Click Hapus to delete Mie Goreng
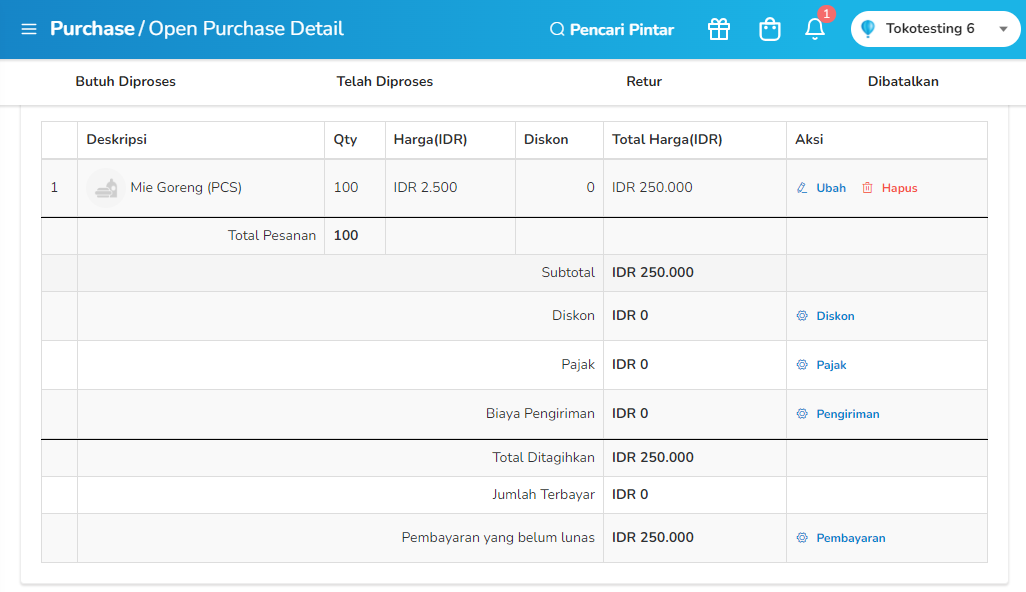Viewport: 1026px width, 592px height. click(x=889, y=188)
